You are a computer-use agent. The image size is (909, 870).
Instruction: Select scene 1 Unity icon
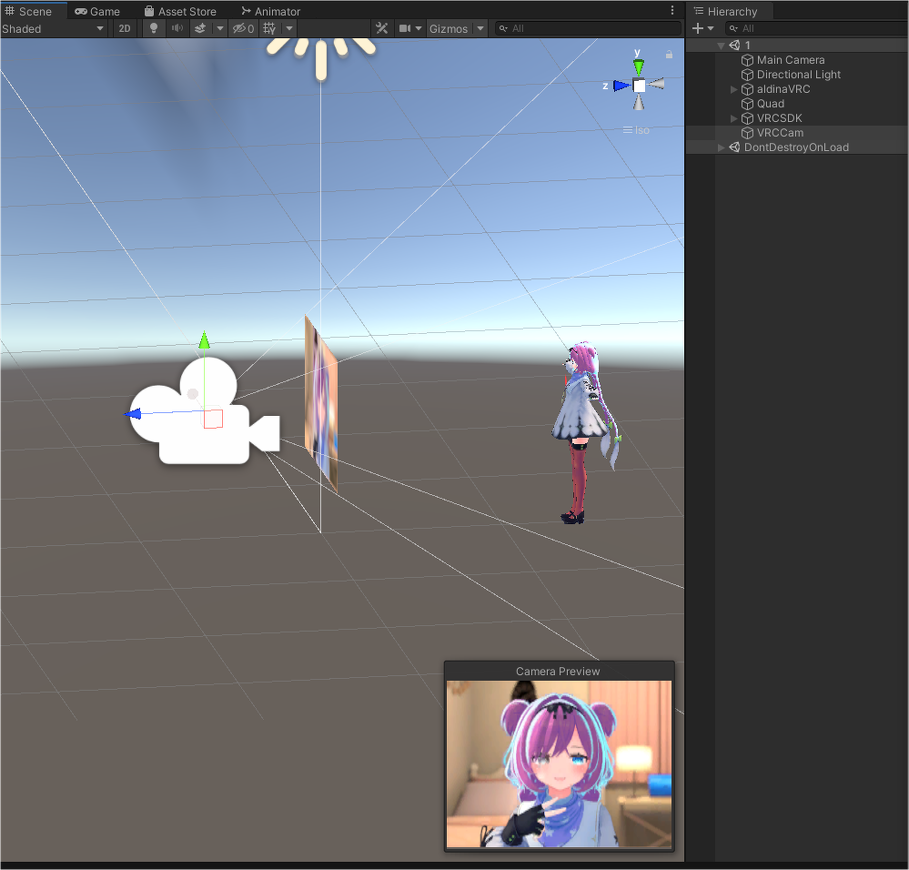click(735, 45)
